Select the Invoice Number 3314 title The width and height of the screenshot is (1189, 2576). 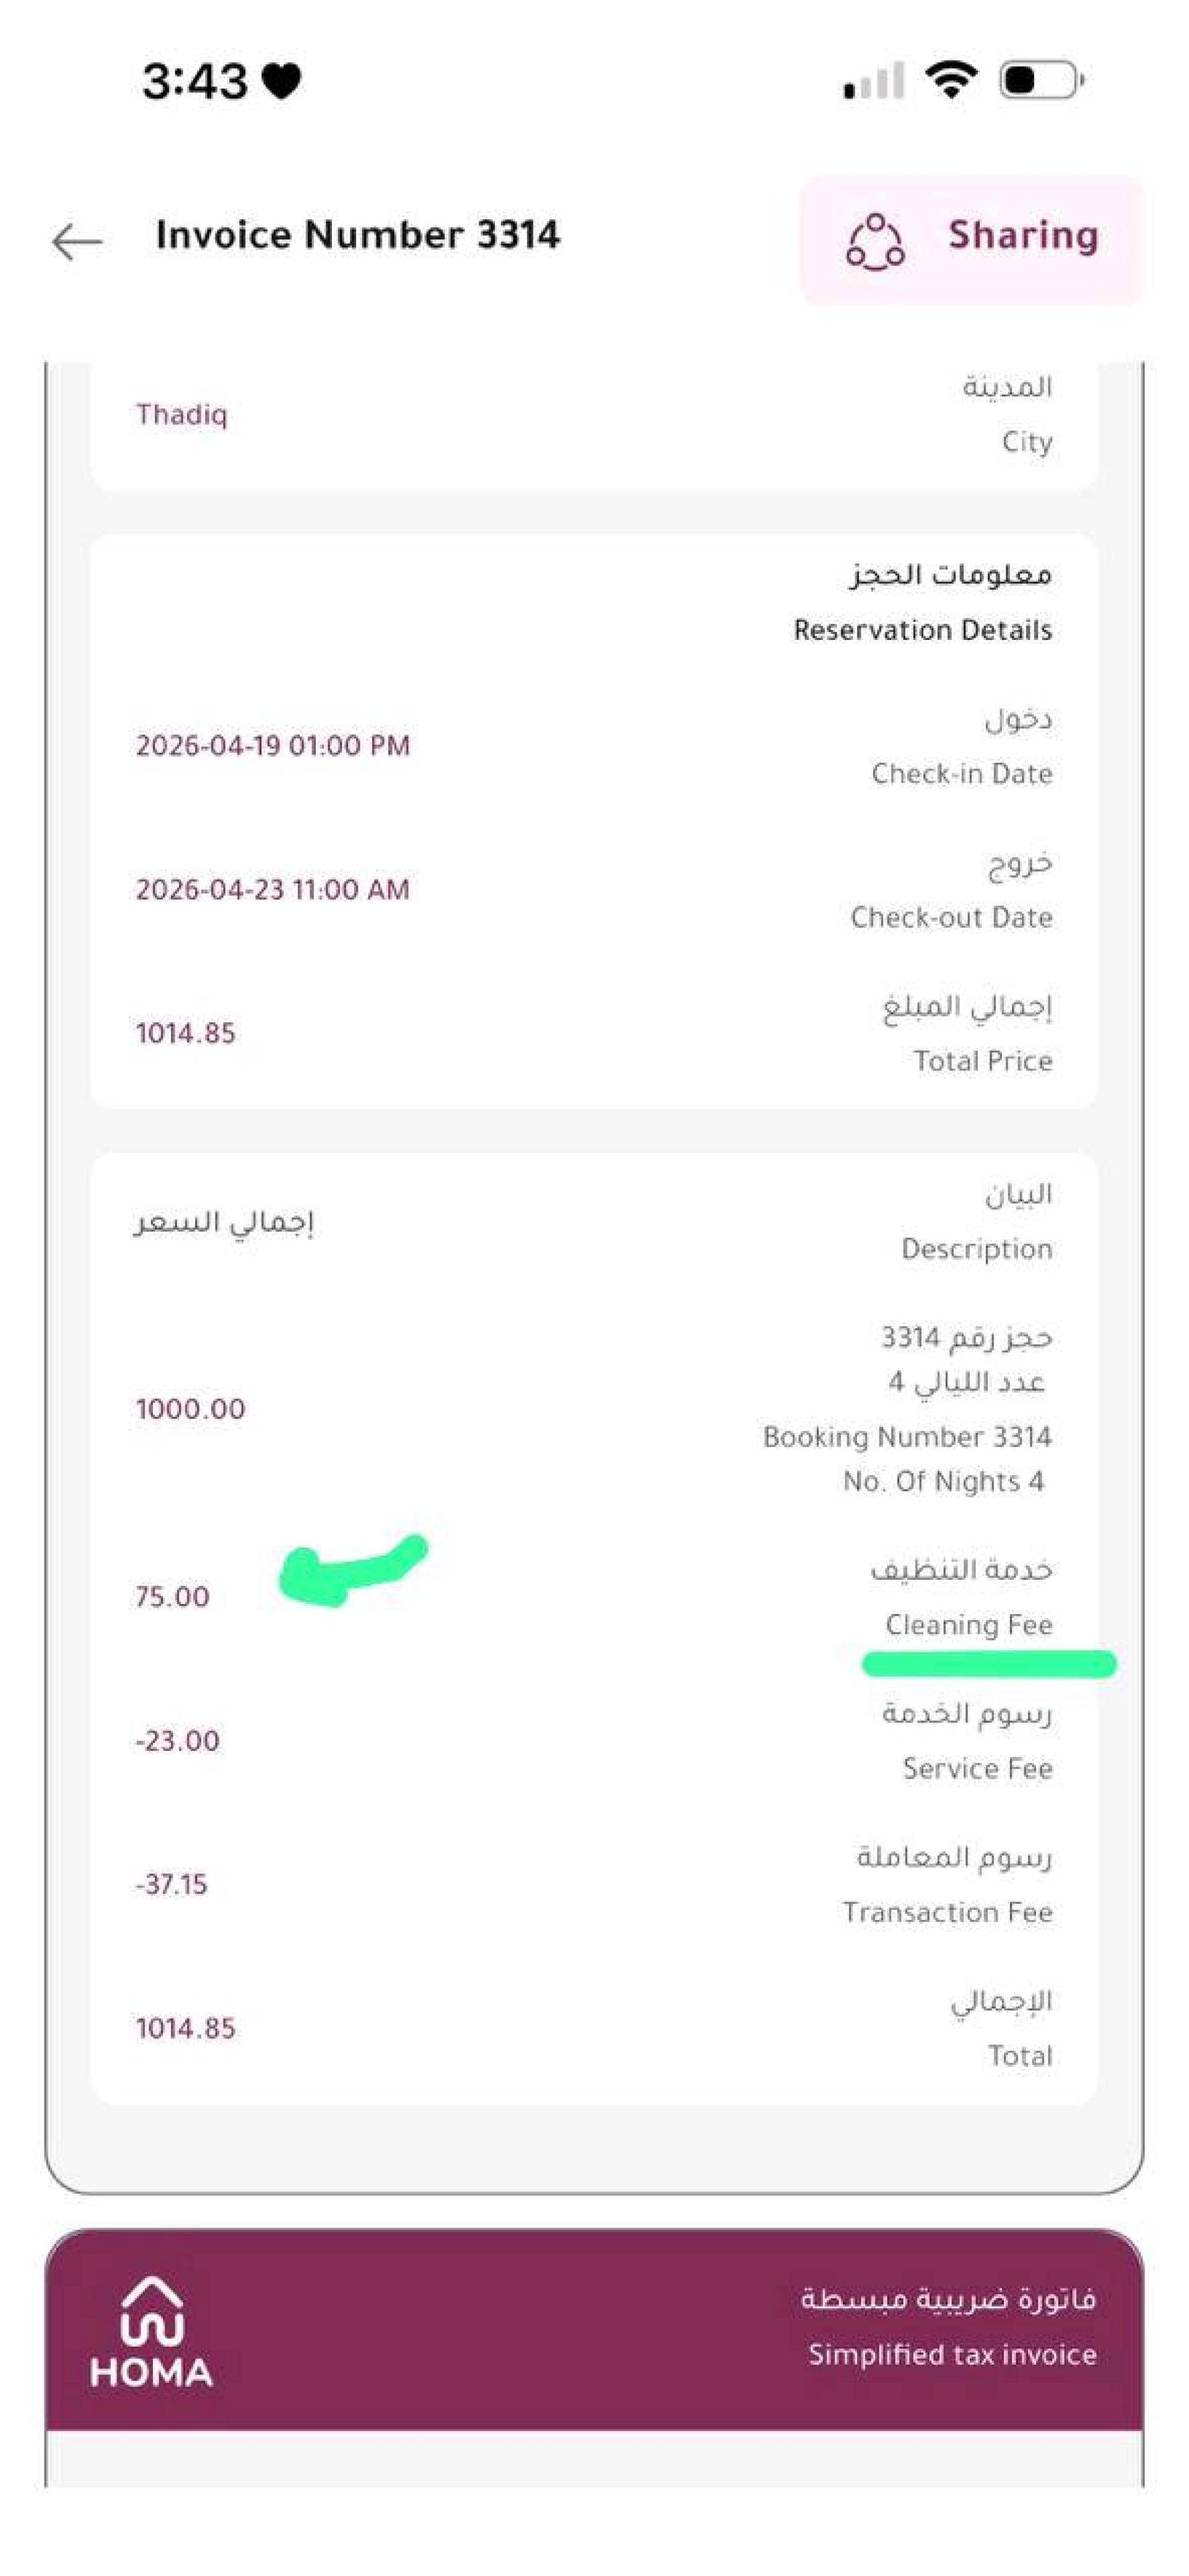click(x=357, y=235)
